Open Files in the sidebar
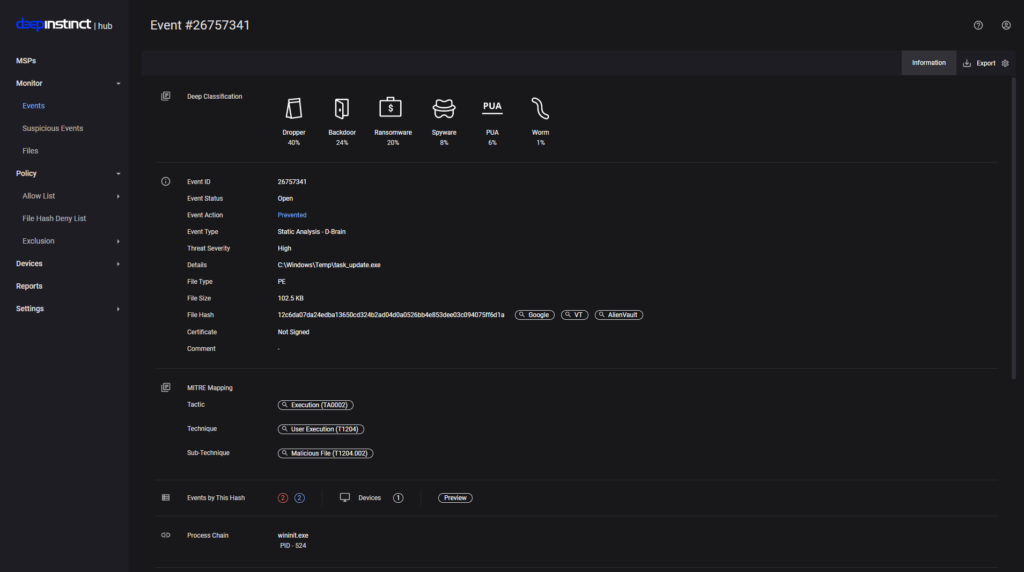 (30, 151)
